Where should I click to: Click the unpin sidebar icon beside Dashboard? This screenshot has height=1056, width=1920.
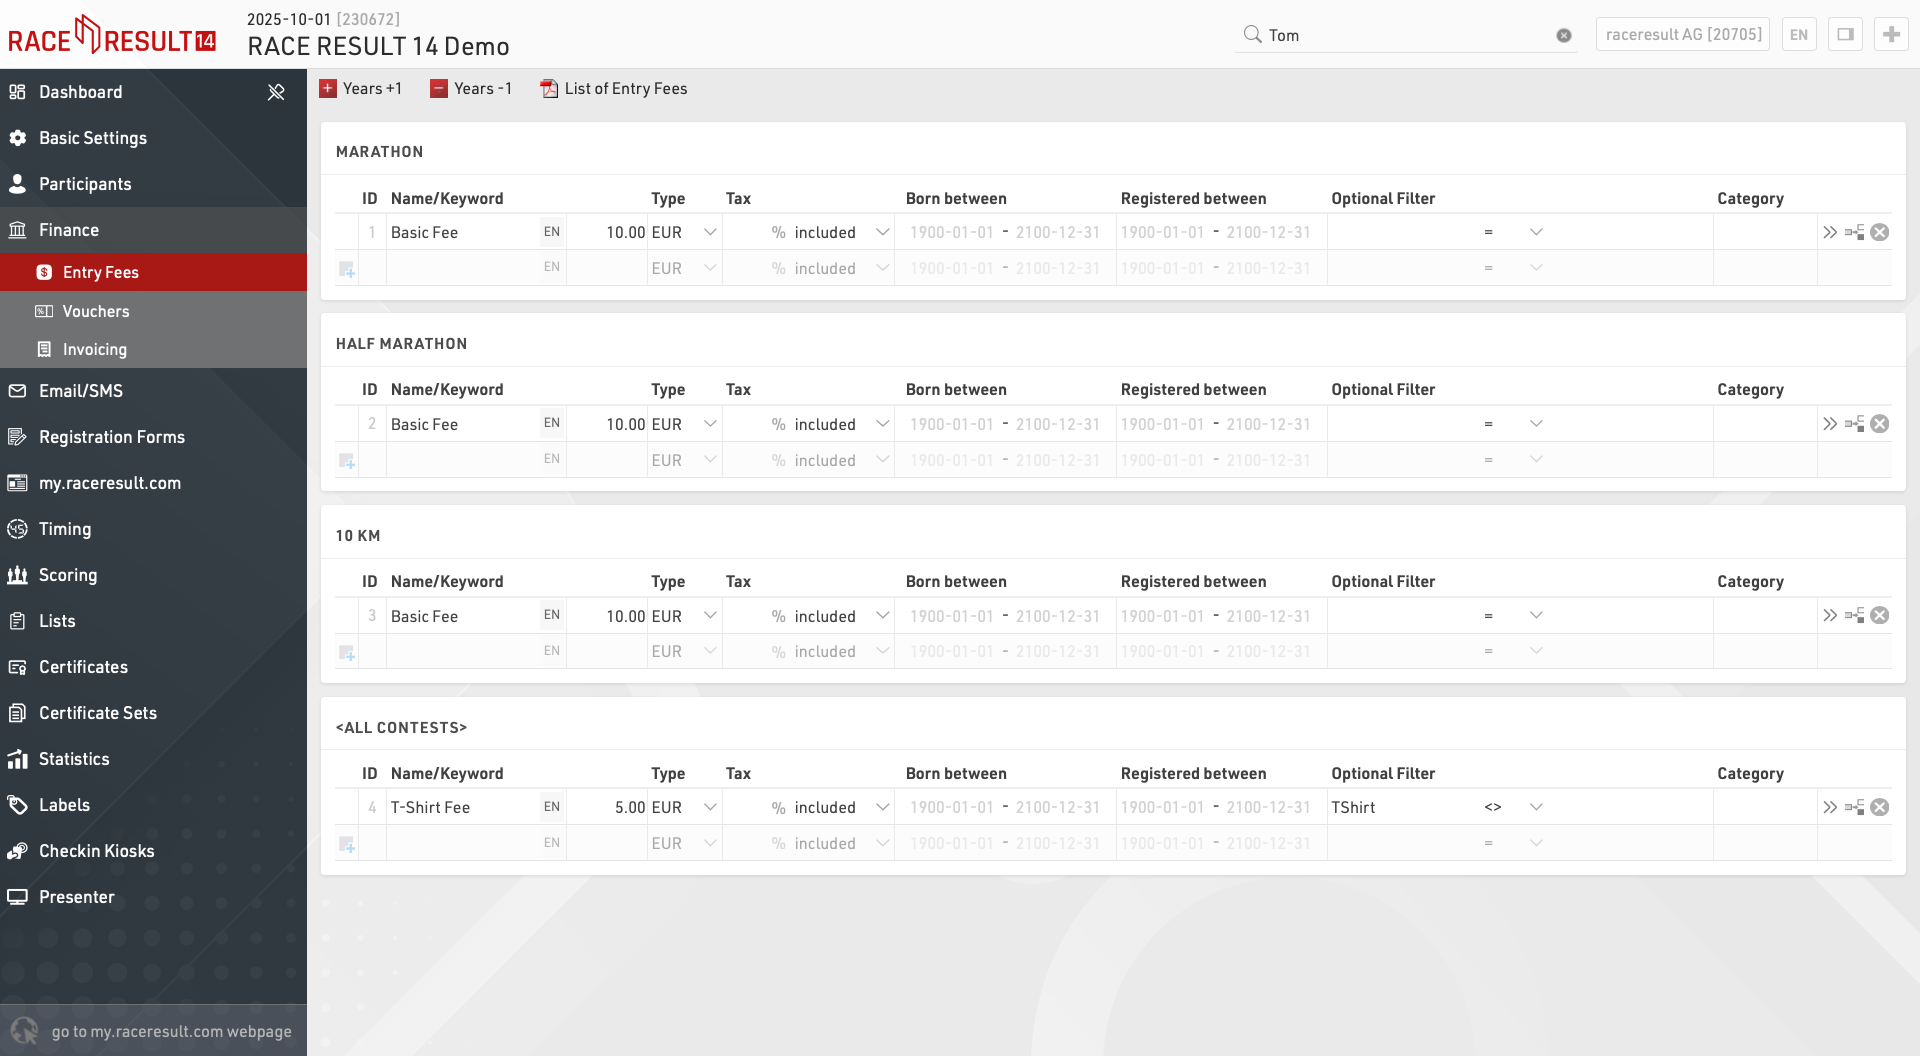pos(276,92)
